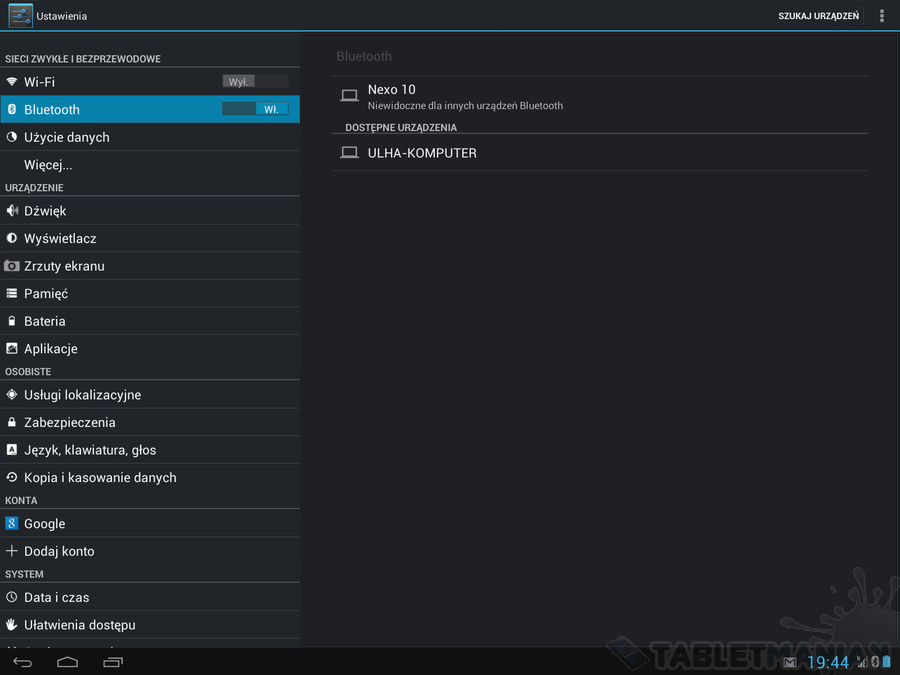Click the laptop icon beside Nexo 10
The width and height of the screenshot is (900, 675).
349,95
